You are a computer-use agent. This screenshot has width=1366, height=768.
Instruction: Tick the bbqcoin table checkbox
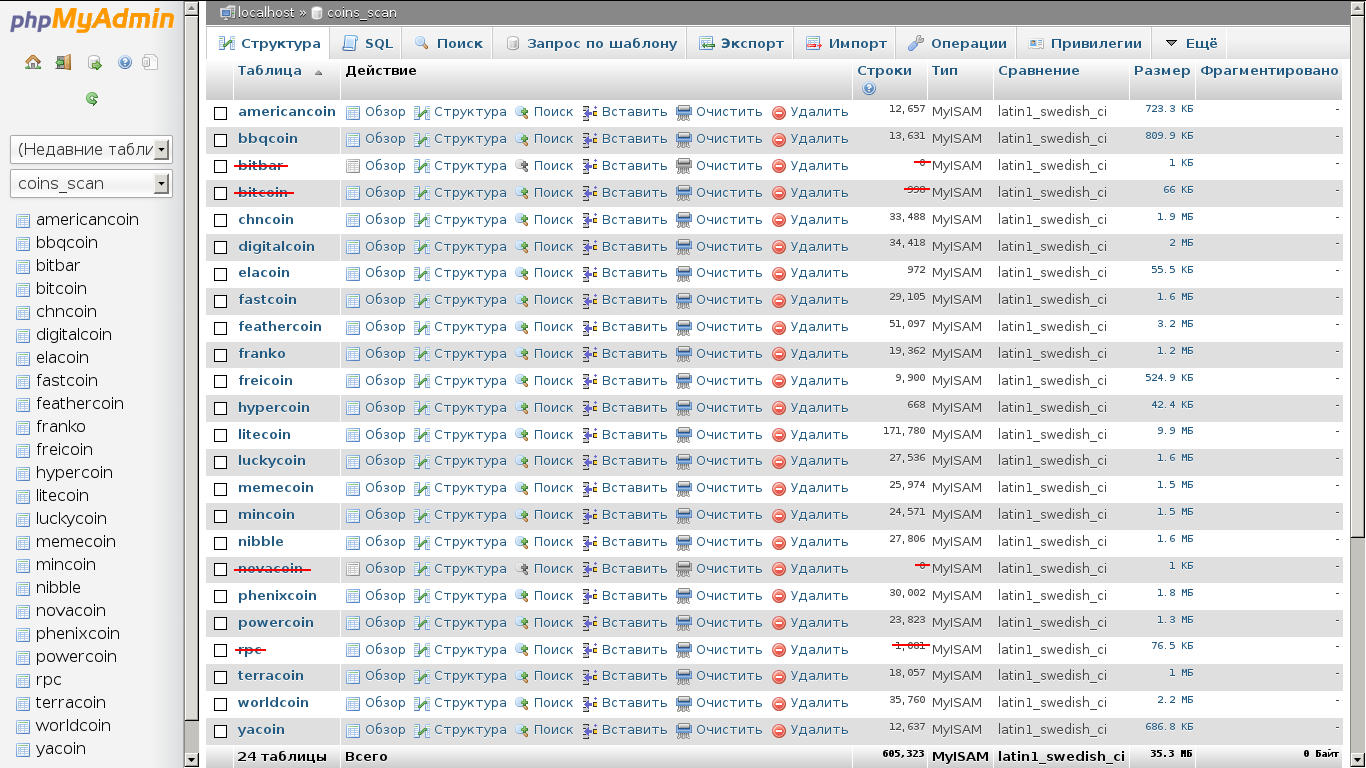coord(221,140)
